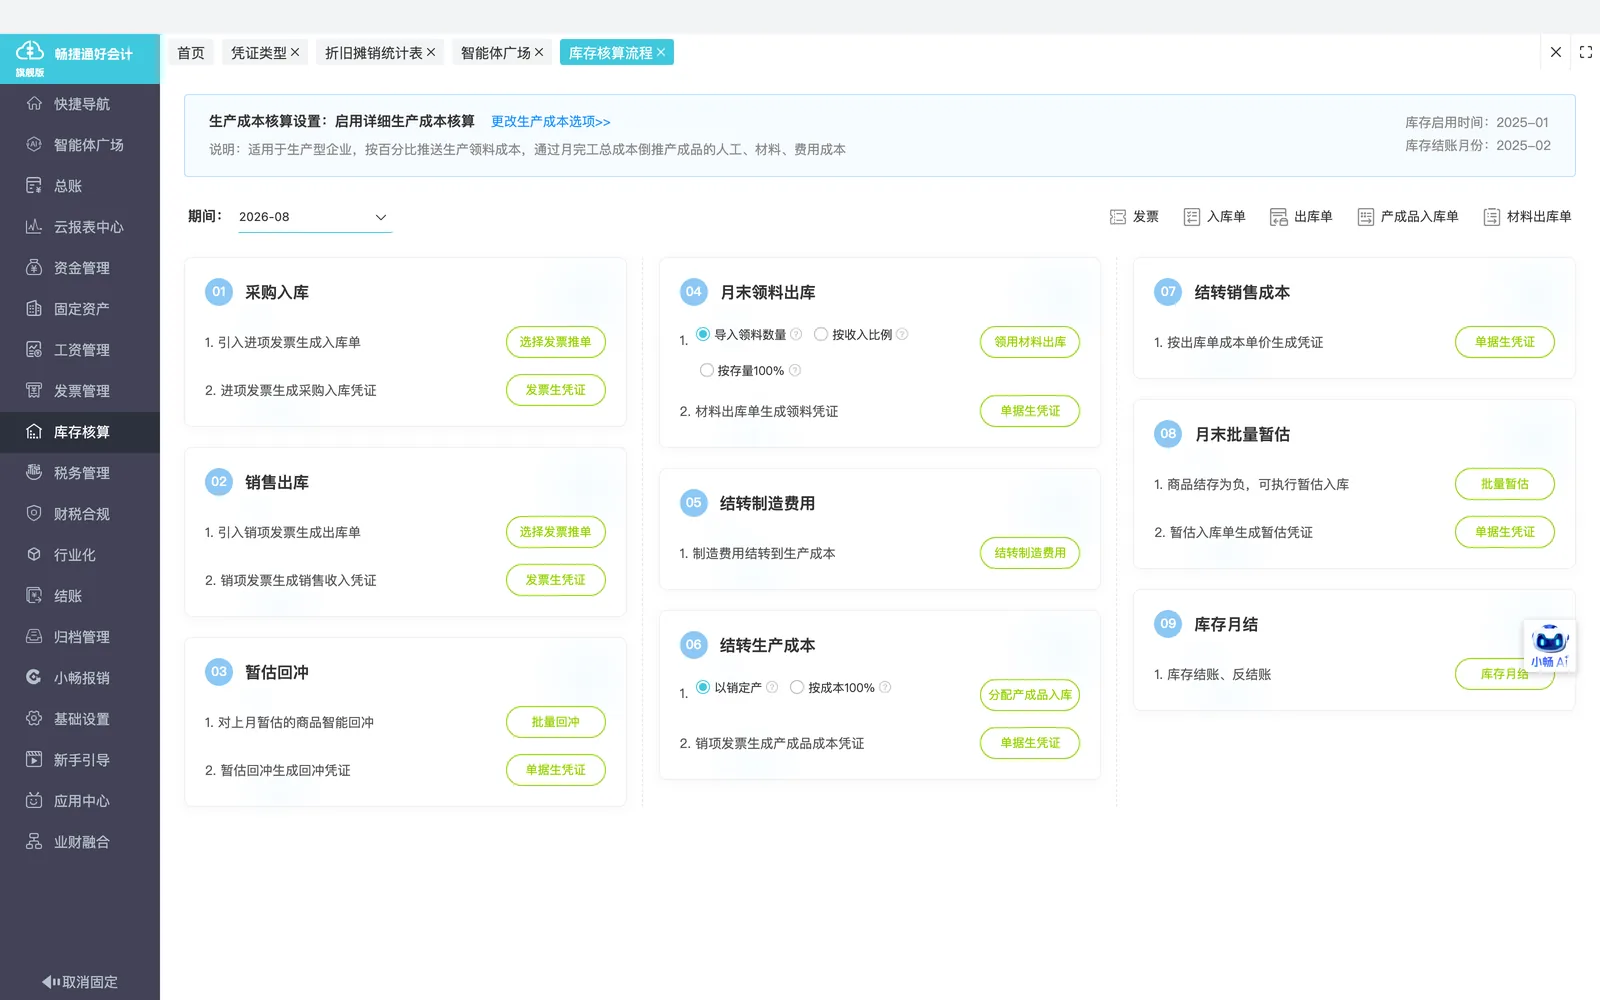Click the 更改生产成本选项>> link
Screen dimensions: 1600x1000
click(551, 122)
